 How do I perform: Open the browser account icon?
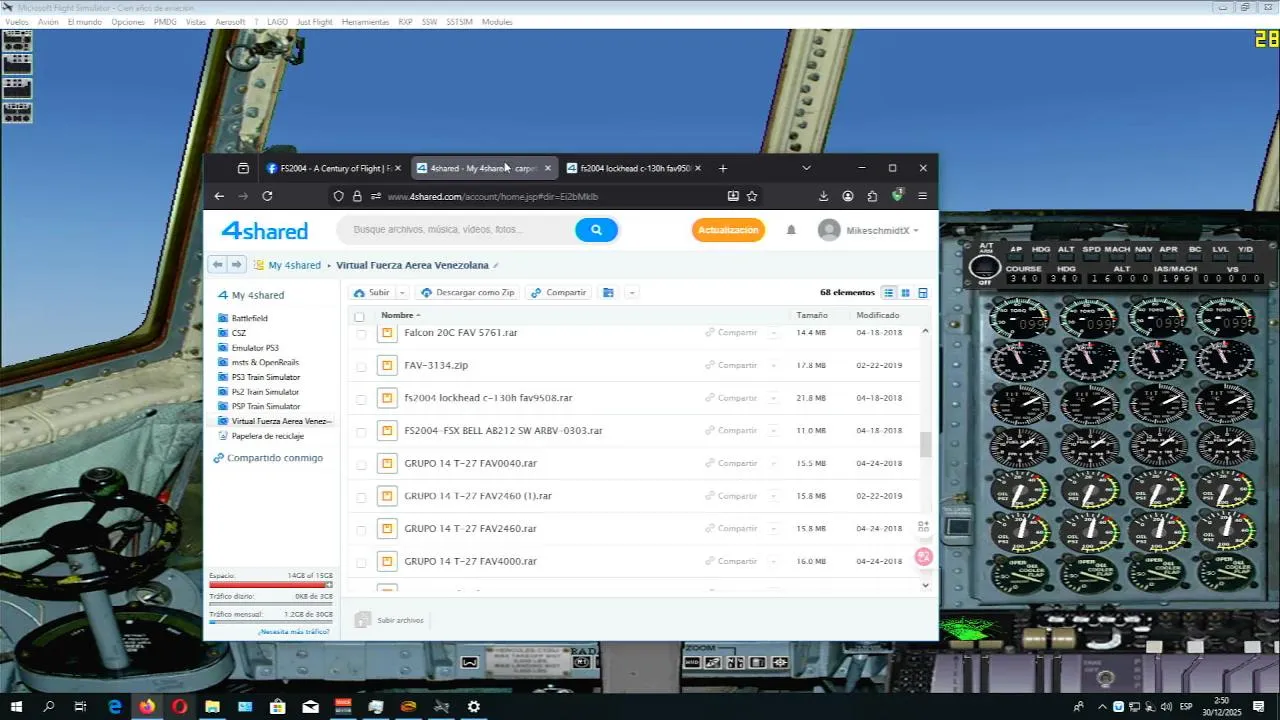pos(848,196)
